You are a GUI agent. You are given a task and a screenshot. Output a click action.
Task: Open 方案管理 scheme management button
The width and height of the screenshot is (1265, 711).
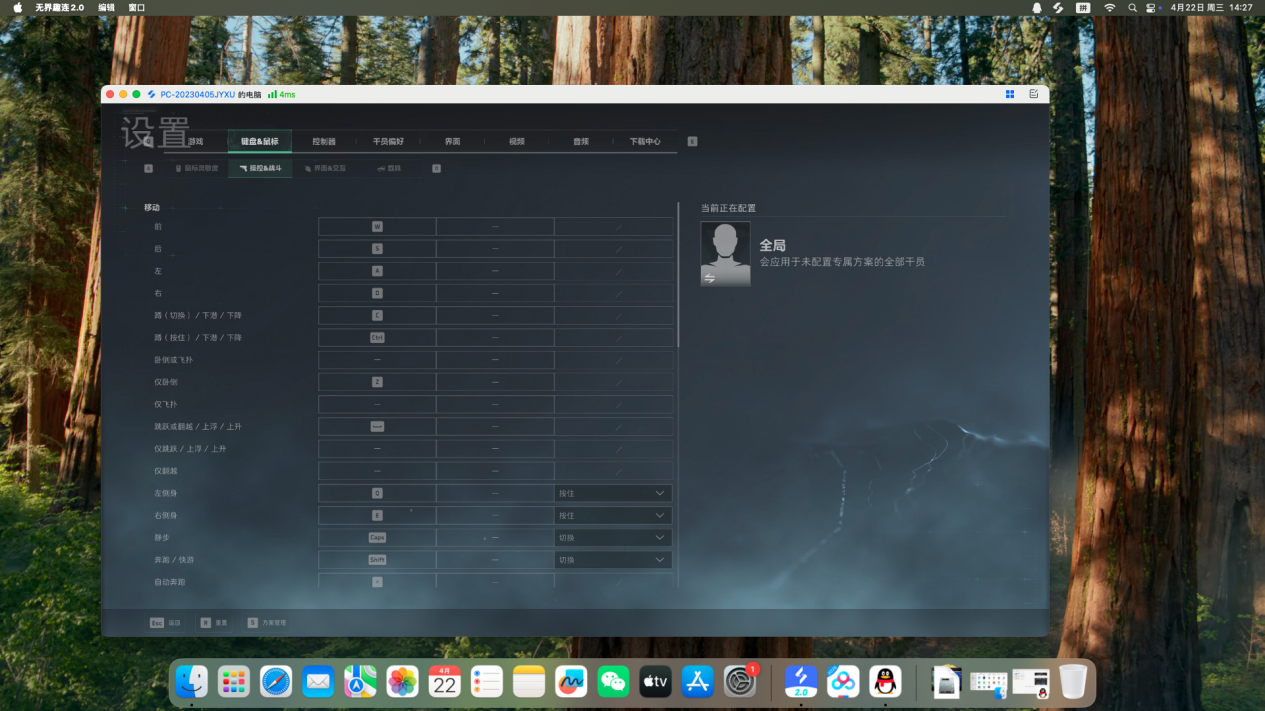point(267,623)
